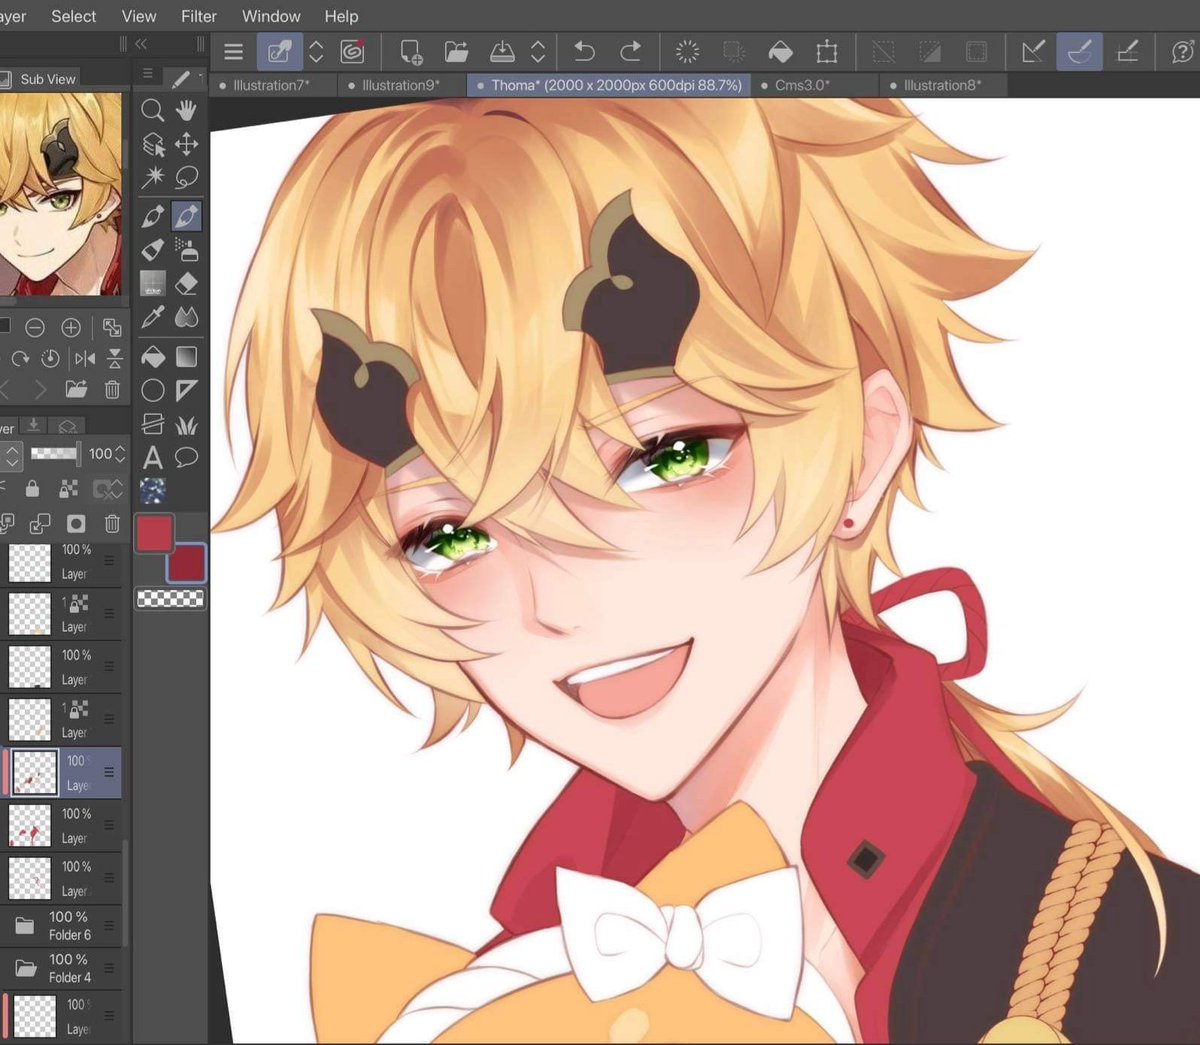Select the Balloon tool
Image resolution: width=1200 pixels, height=1045 pixels.
(x=186, y=458)
